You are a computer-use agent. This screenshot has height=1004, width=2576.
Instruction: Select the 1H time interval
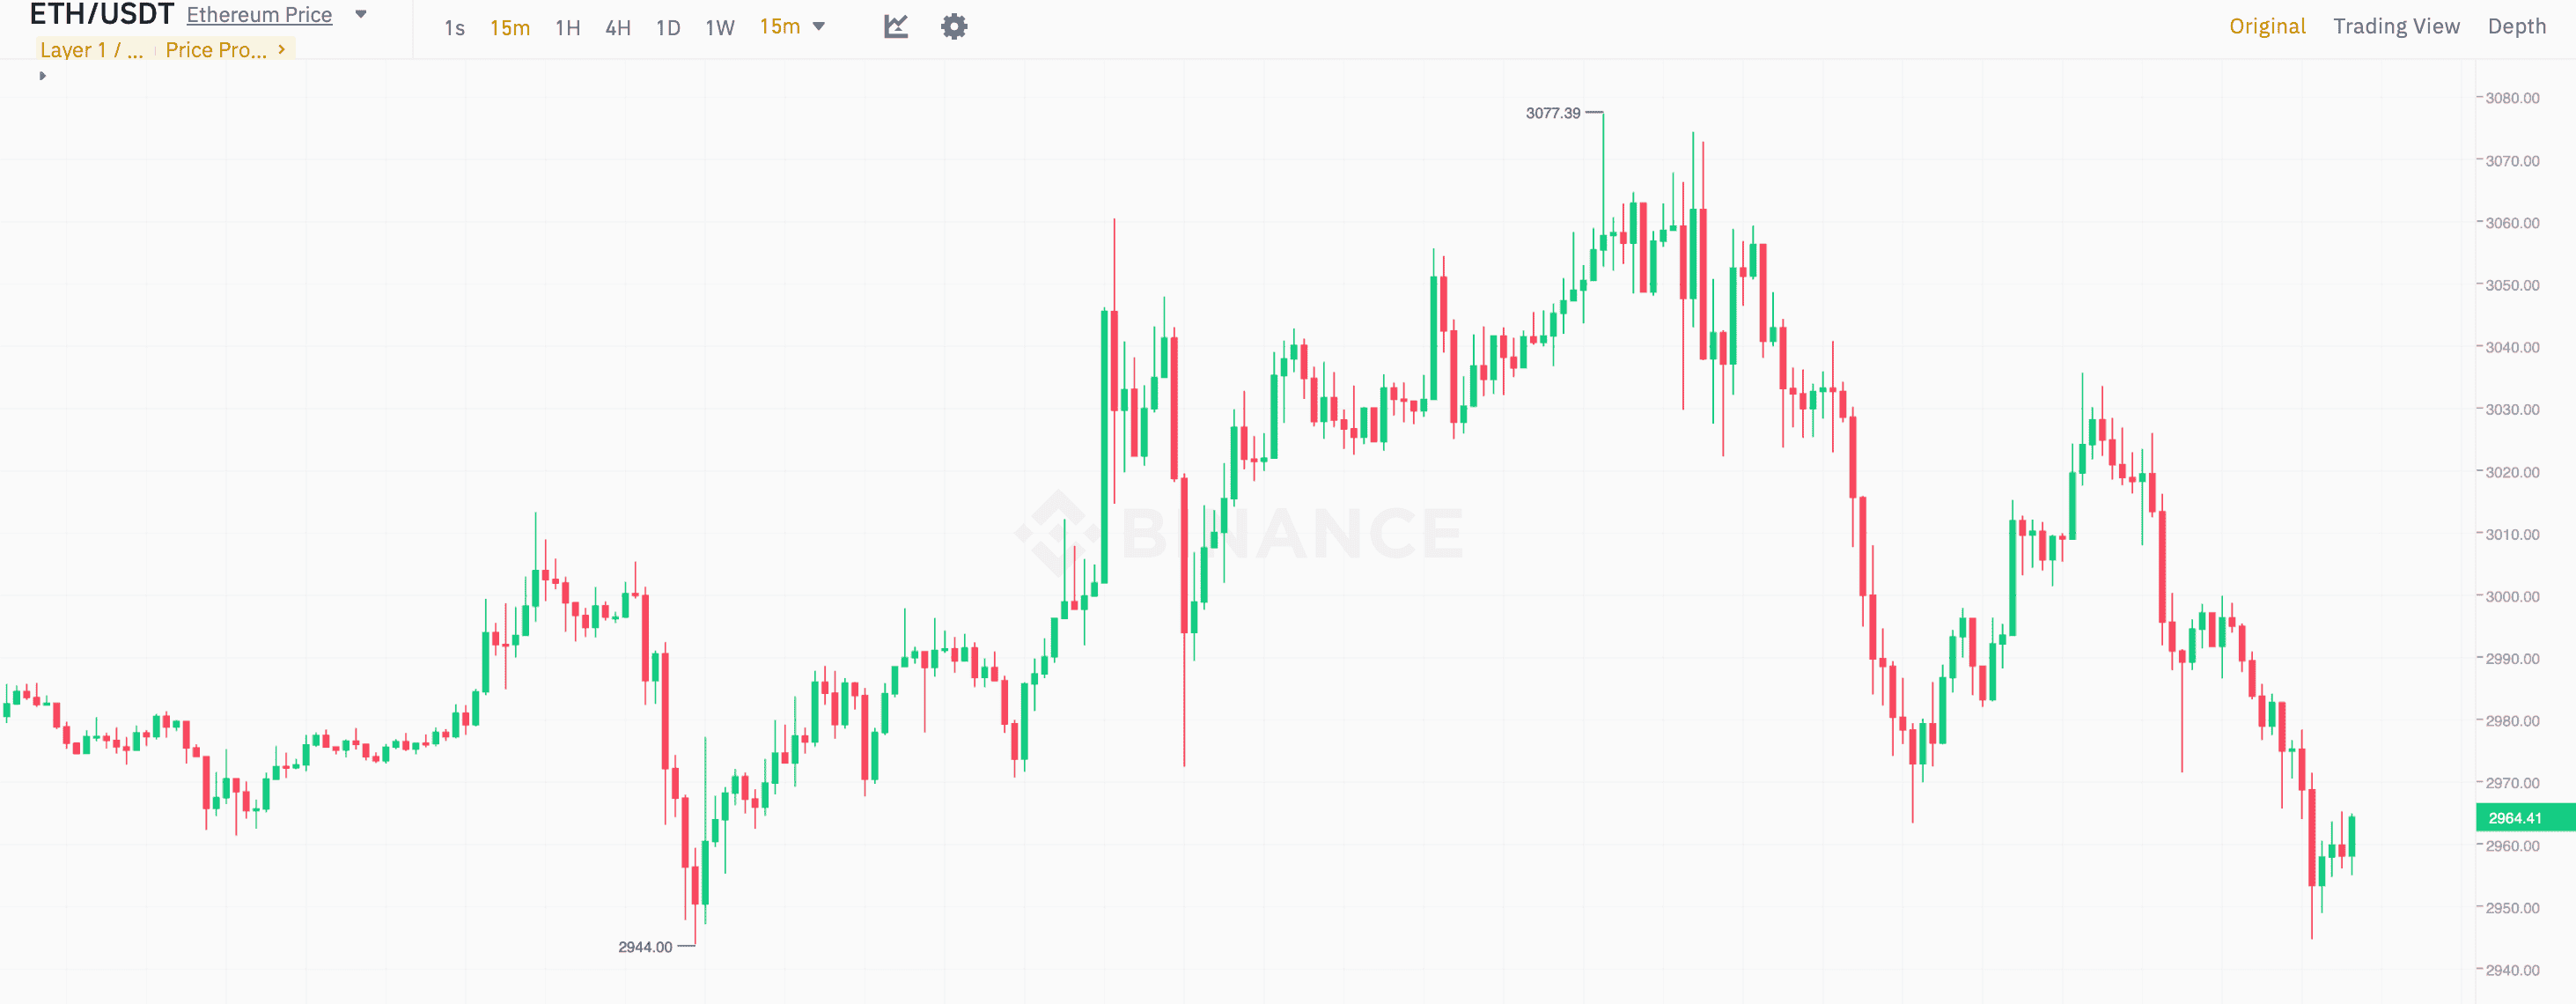click(567, 28)
